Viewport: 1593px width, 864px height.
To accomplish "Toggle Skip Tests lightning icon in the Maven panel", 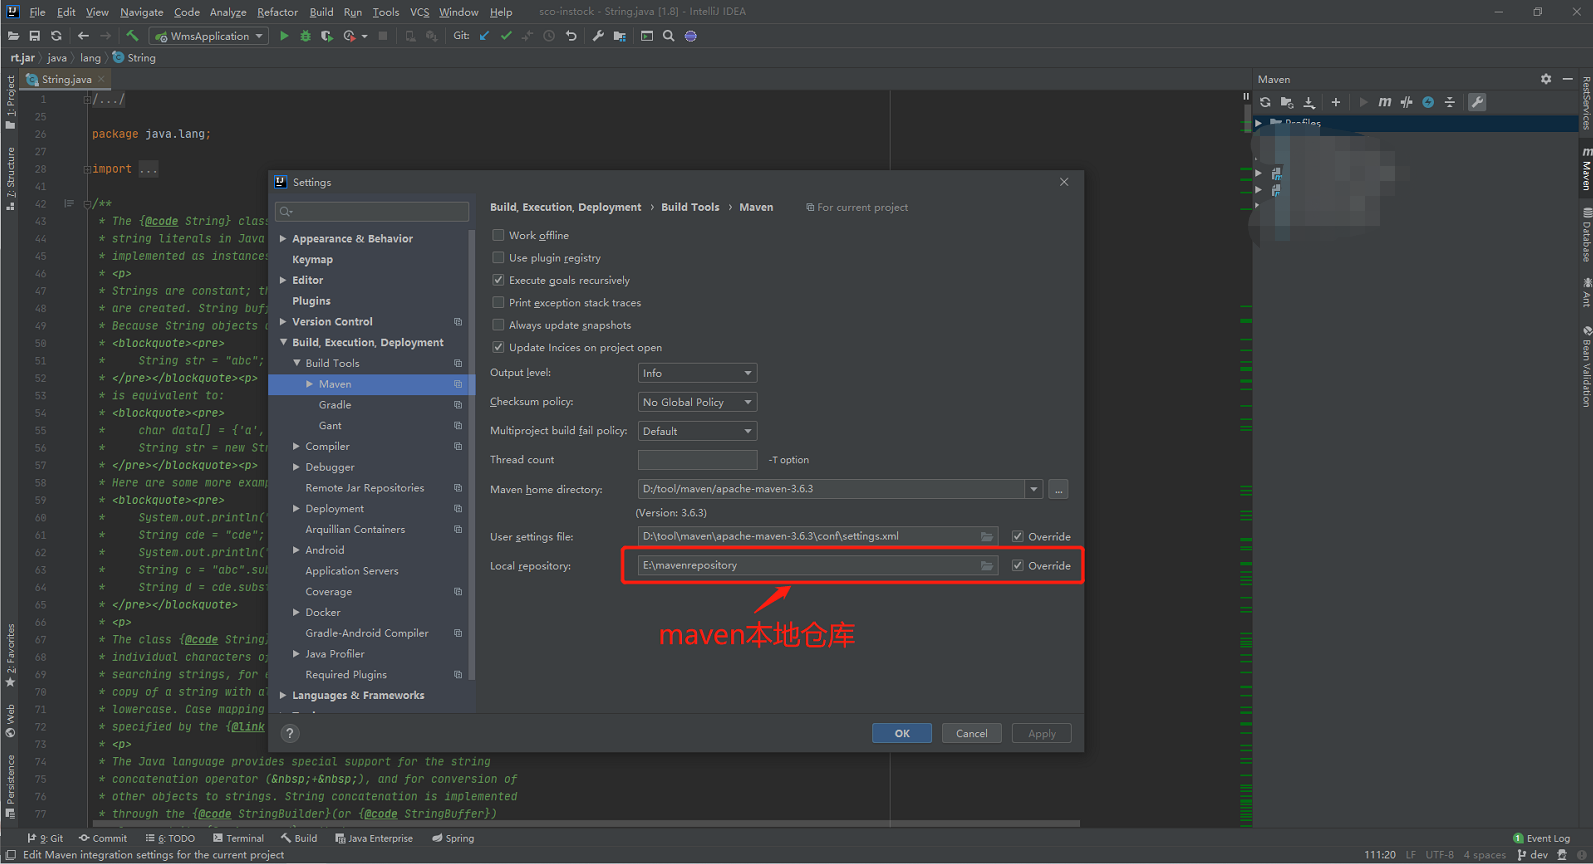I will click(1428, 102).
